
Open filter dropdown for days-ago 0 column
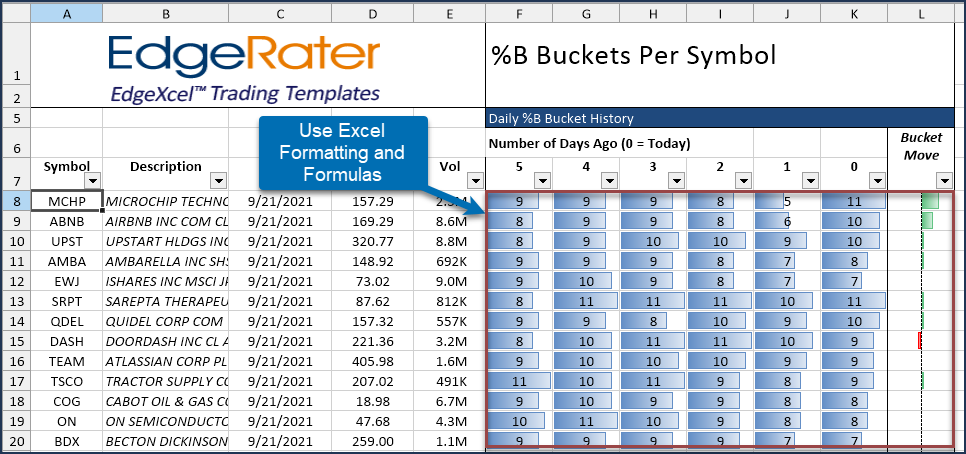pos(879,180)
